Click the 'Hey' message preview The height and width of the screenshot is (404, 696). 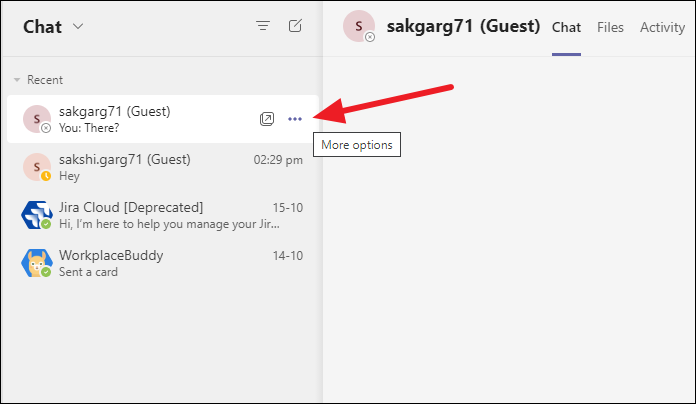point(69,176)
